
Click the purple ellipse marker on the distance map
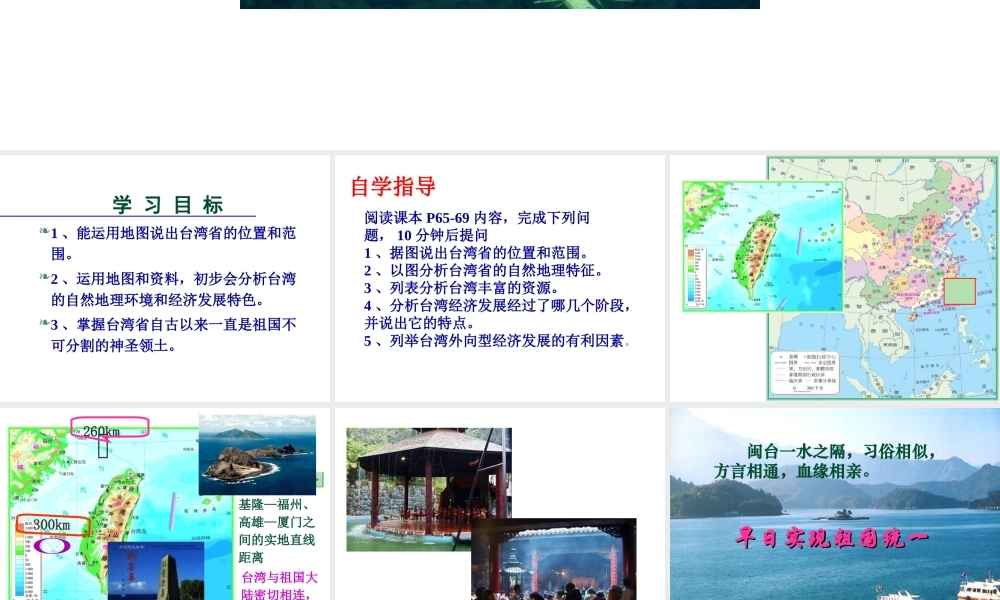coord(52,546)
